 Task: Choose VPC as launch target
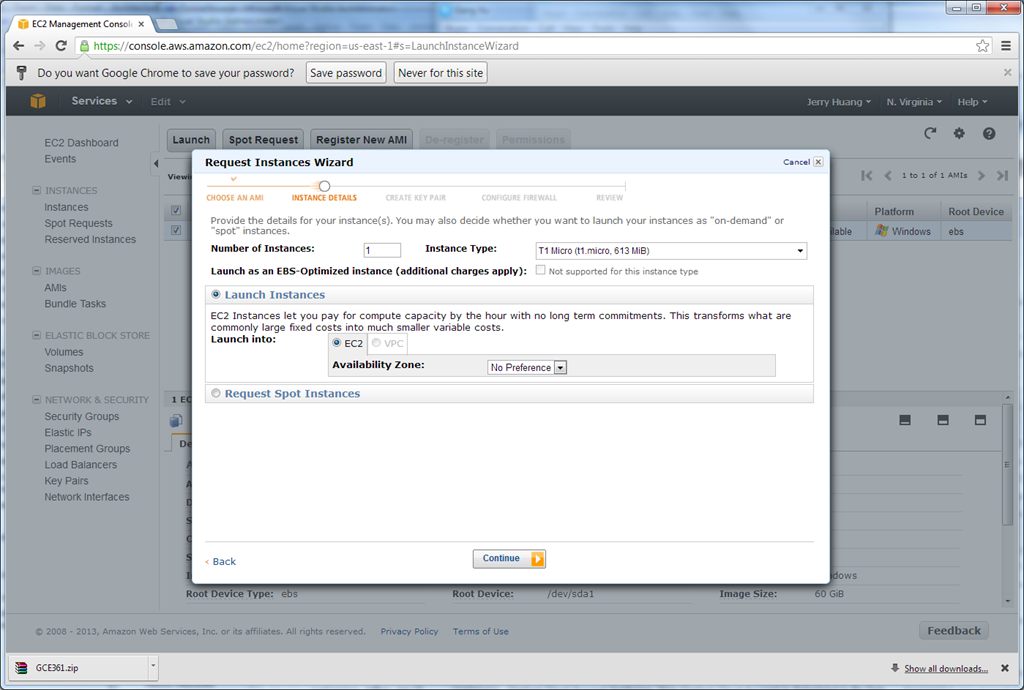[376, 343]
